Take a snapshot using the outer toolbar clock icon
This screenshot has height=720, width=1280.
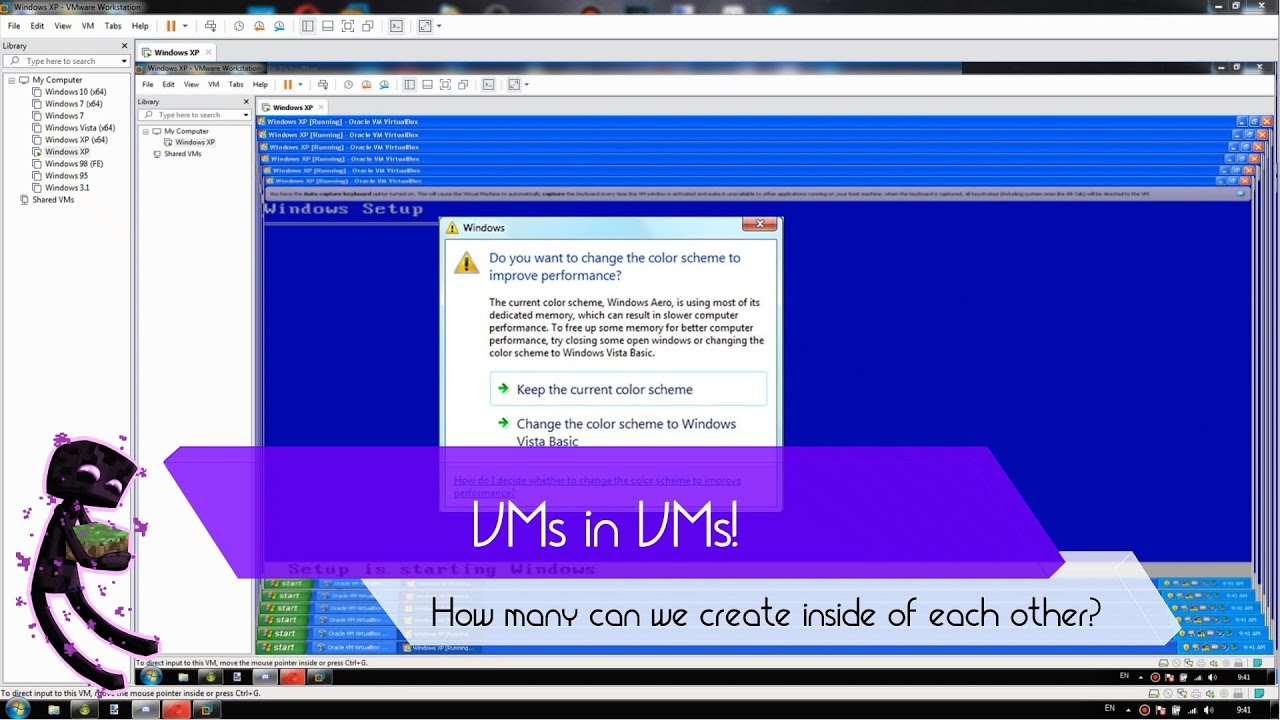coord(240,26)
